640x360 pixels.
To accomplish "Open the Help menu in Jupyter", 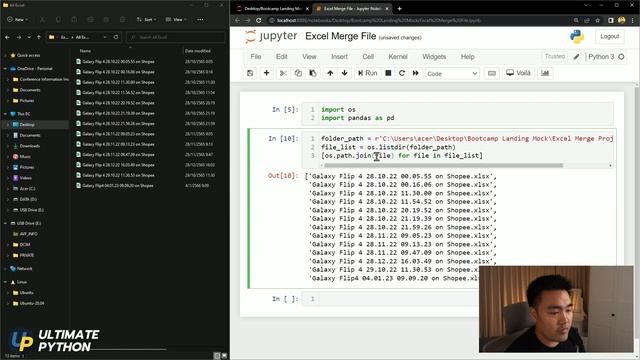I will 467,57.
